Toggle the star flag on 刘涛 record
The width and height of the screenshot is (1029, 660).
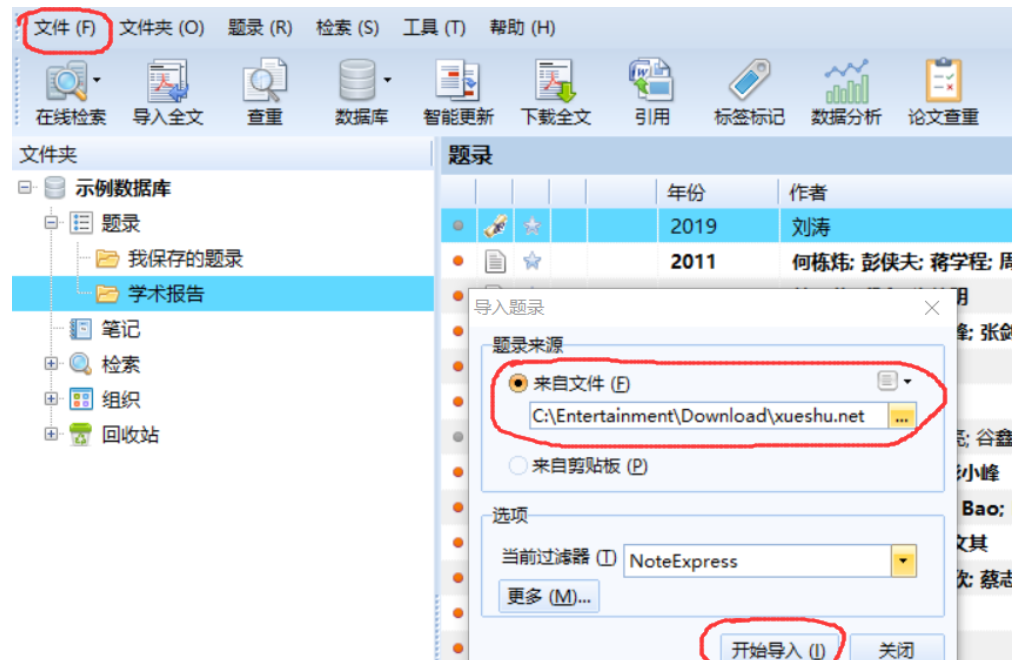[x=532, y=227]
